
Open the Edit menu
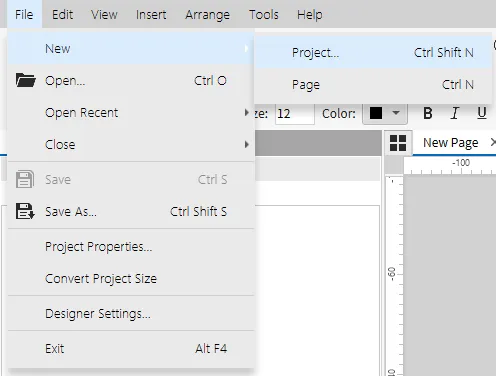(62, 14)
